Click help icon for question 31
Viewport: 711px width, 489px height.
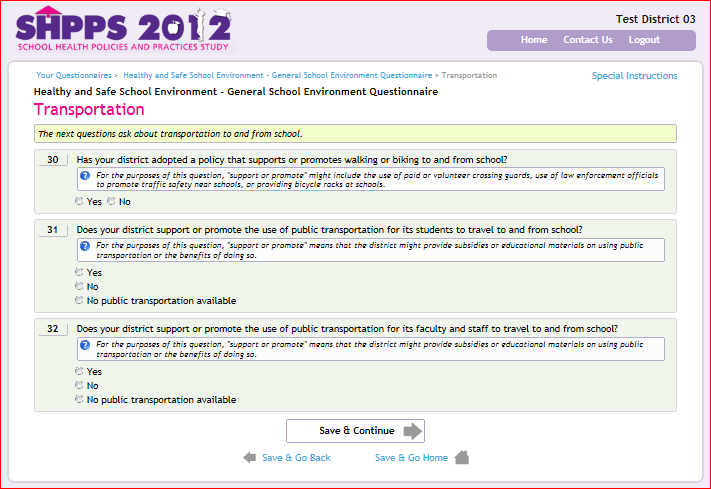click(85, 245)
